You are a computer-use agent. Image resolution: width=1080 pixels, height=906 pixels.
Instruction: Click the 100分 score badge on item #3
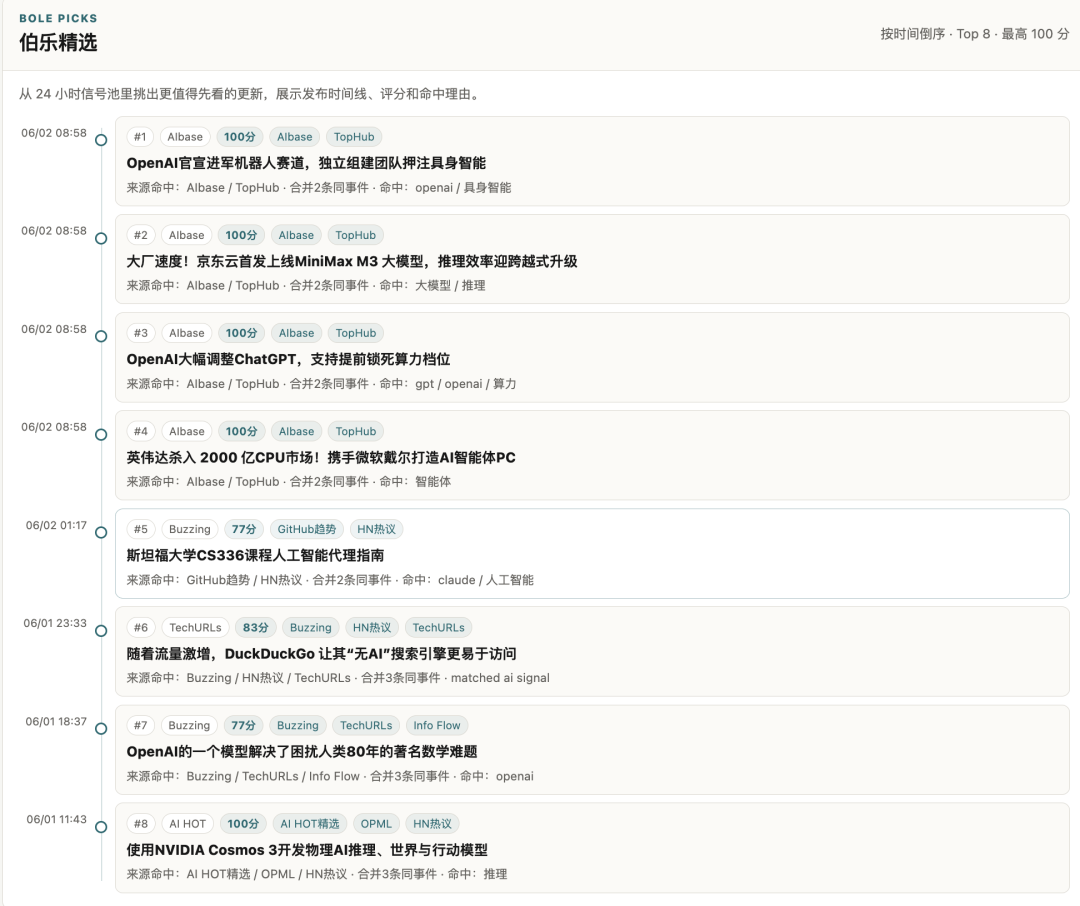pyautogui.click(x=241, y=333)
